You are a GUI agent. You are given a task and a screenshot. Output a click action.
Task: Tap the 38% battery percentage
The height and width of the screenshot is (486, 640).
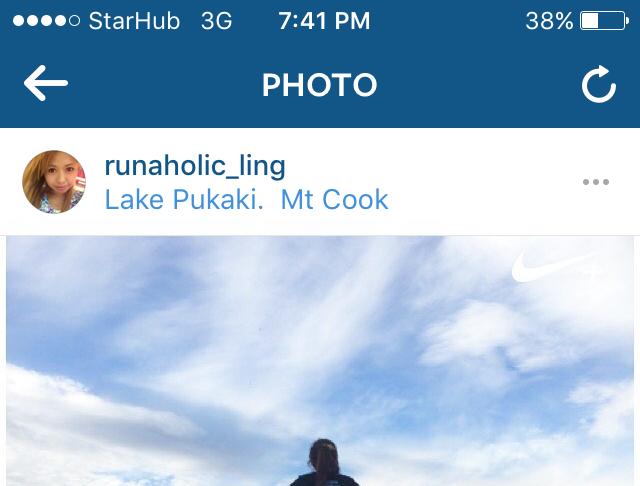[x=549, y=21]
